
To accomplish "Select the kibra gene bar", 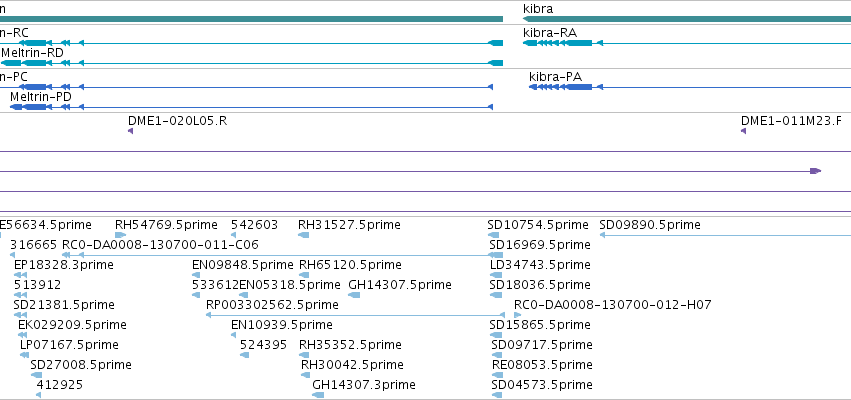I will coord(687,19).
